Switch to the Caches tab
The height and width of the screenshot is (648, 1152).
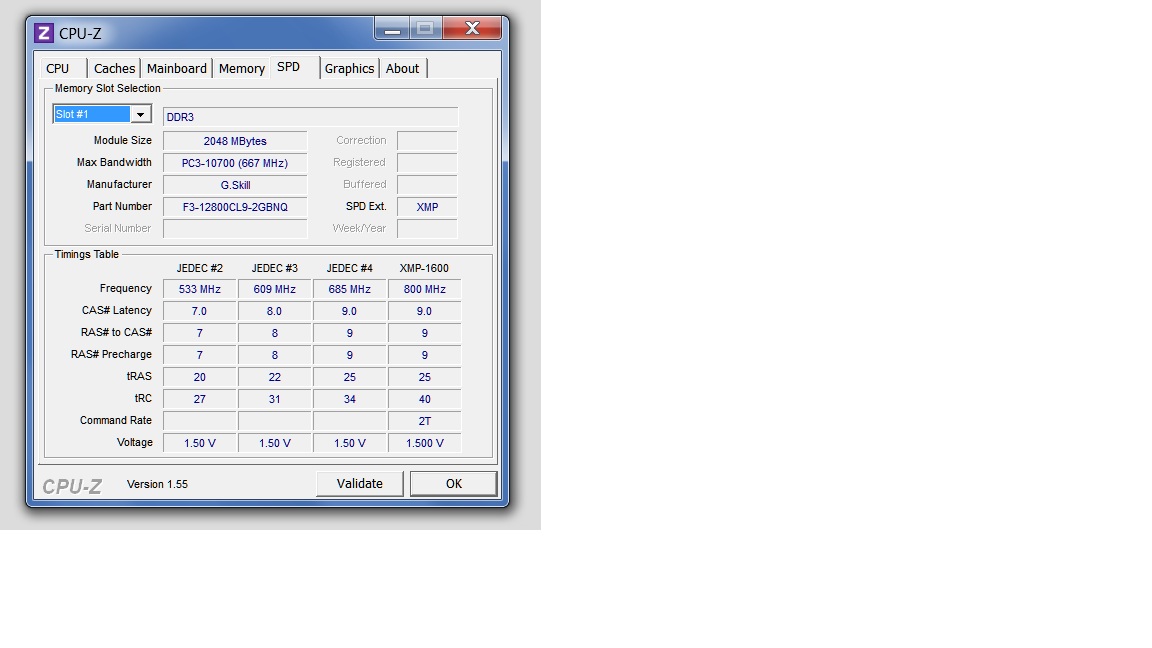pyautogui.click(x=115, y=68)
